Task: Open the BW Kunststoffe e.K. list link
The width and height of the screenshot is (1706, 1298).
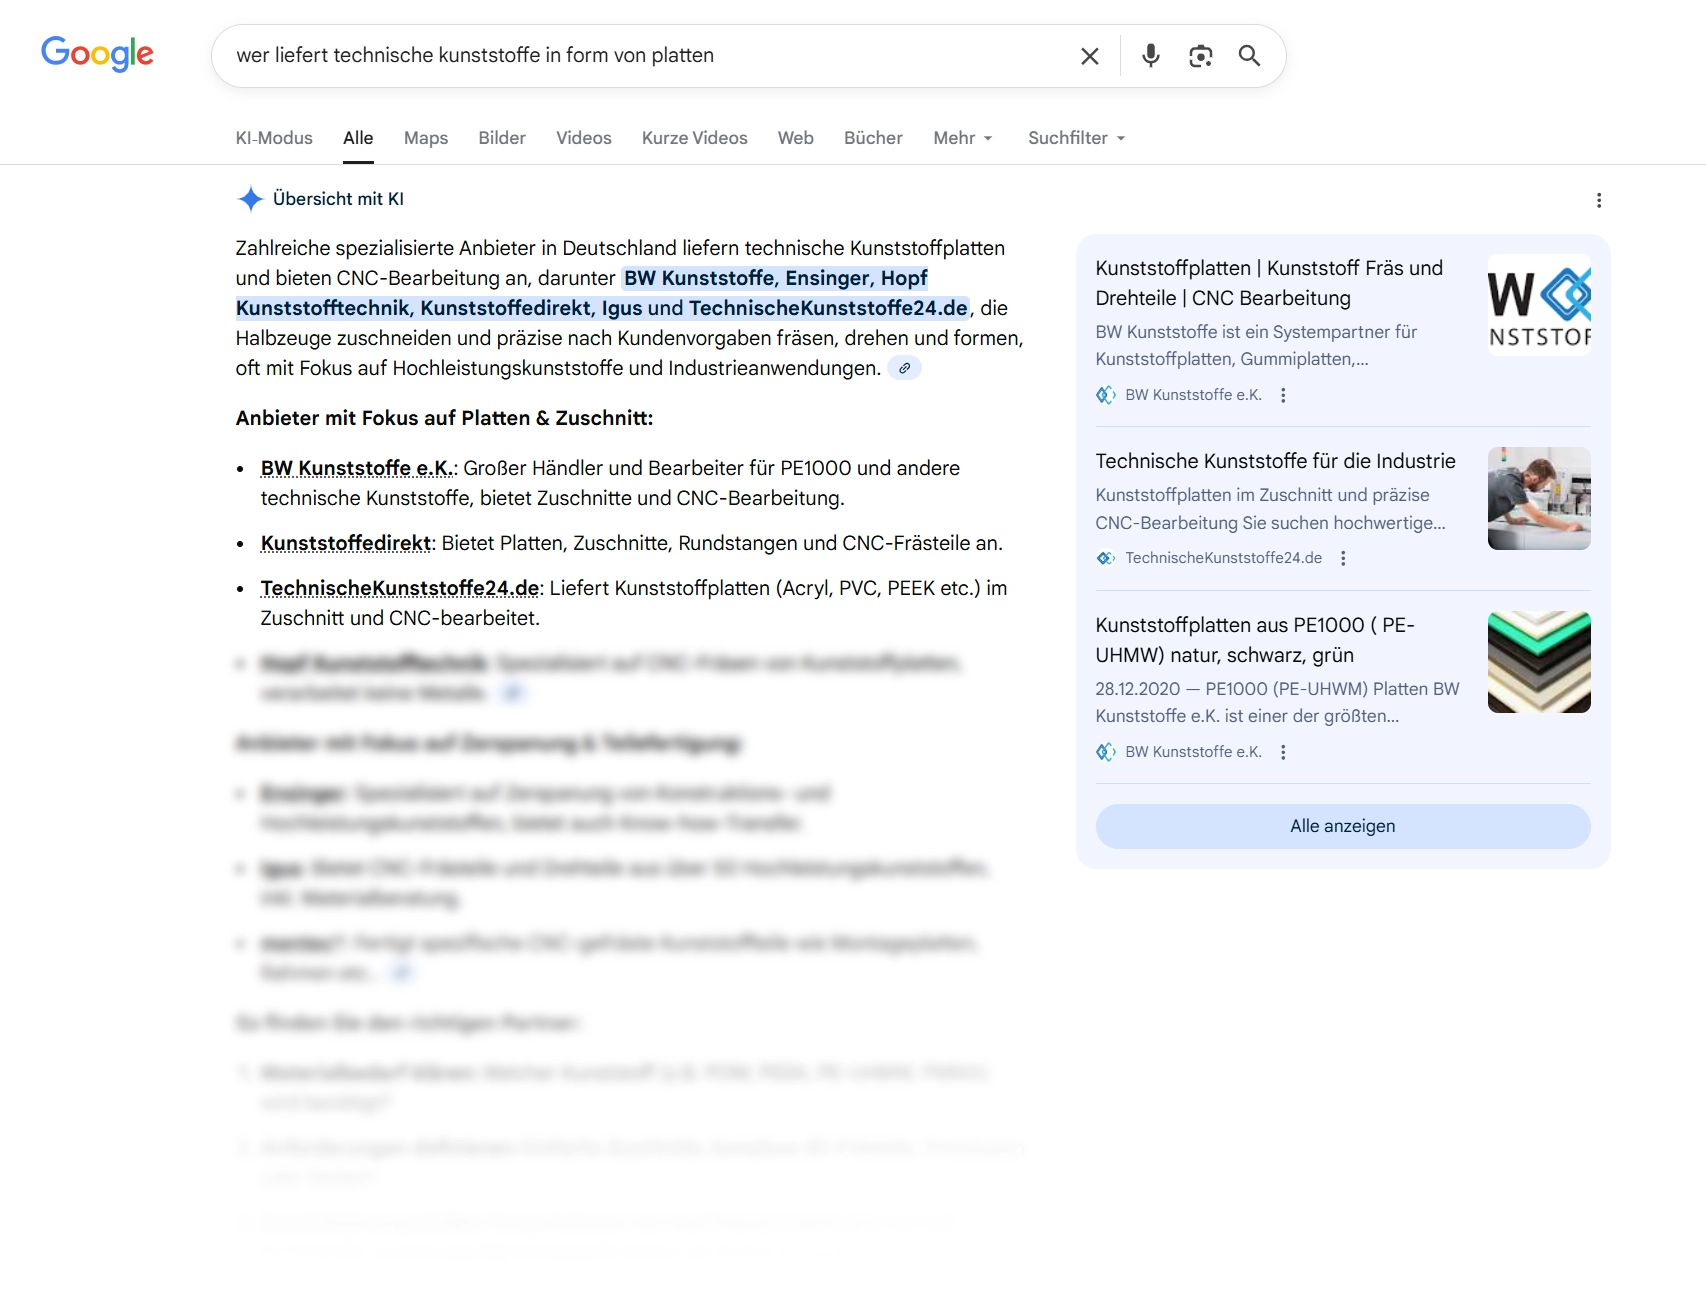Action: 357,468
